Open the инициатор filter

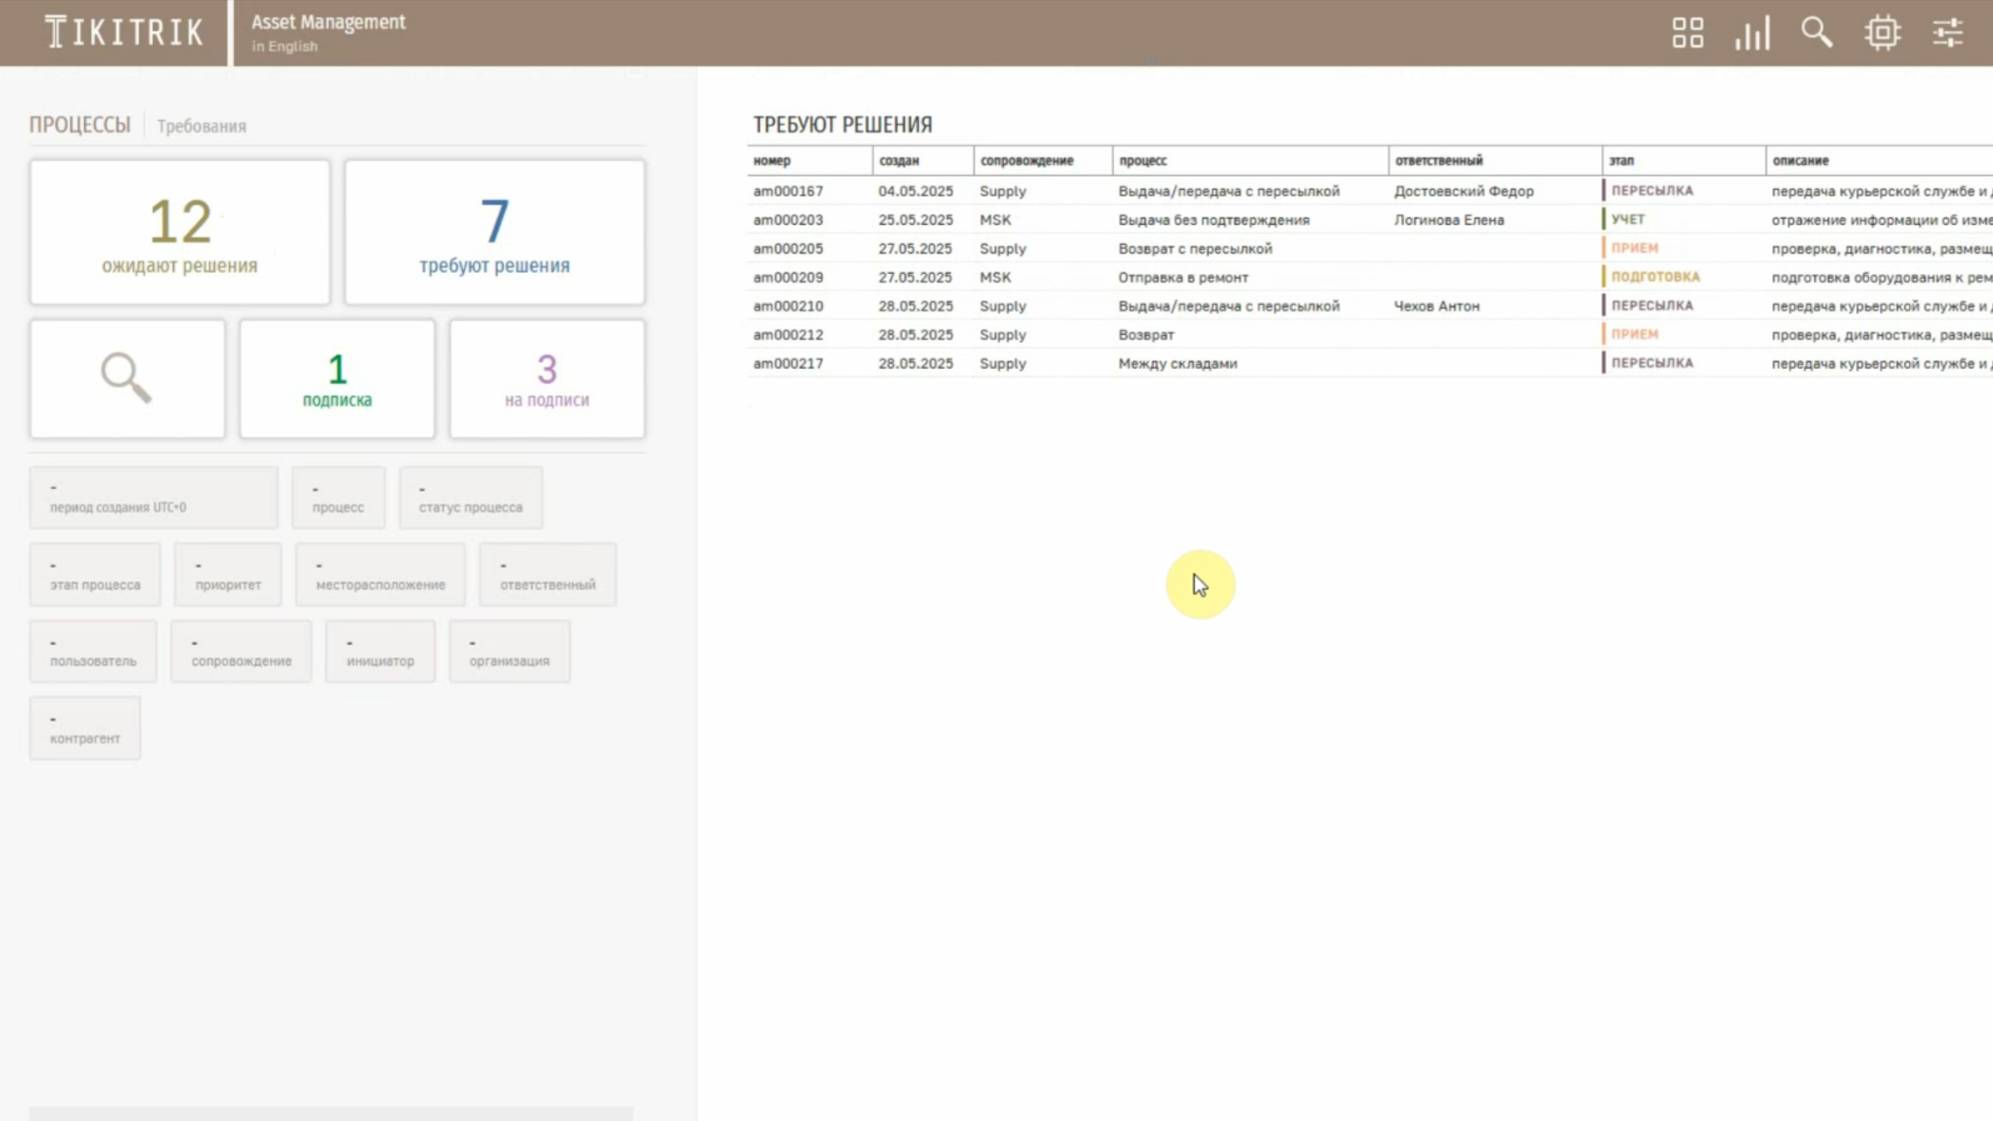(x=380, y=651)
